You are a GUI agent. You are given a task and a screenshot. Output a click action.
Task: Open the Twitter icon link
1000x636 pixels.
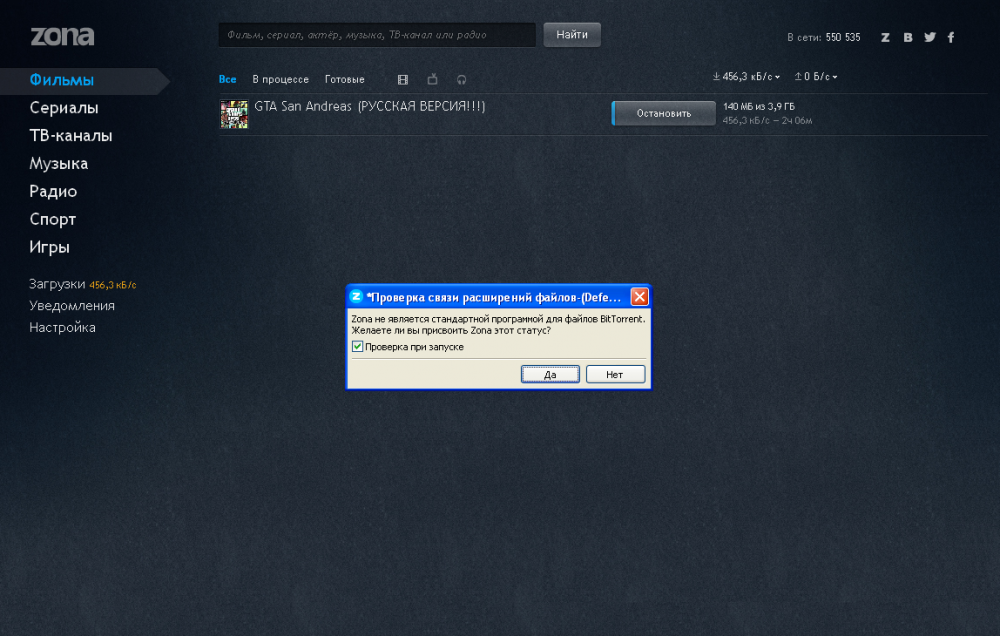(930, 37)
